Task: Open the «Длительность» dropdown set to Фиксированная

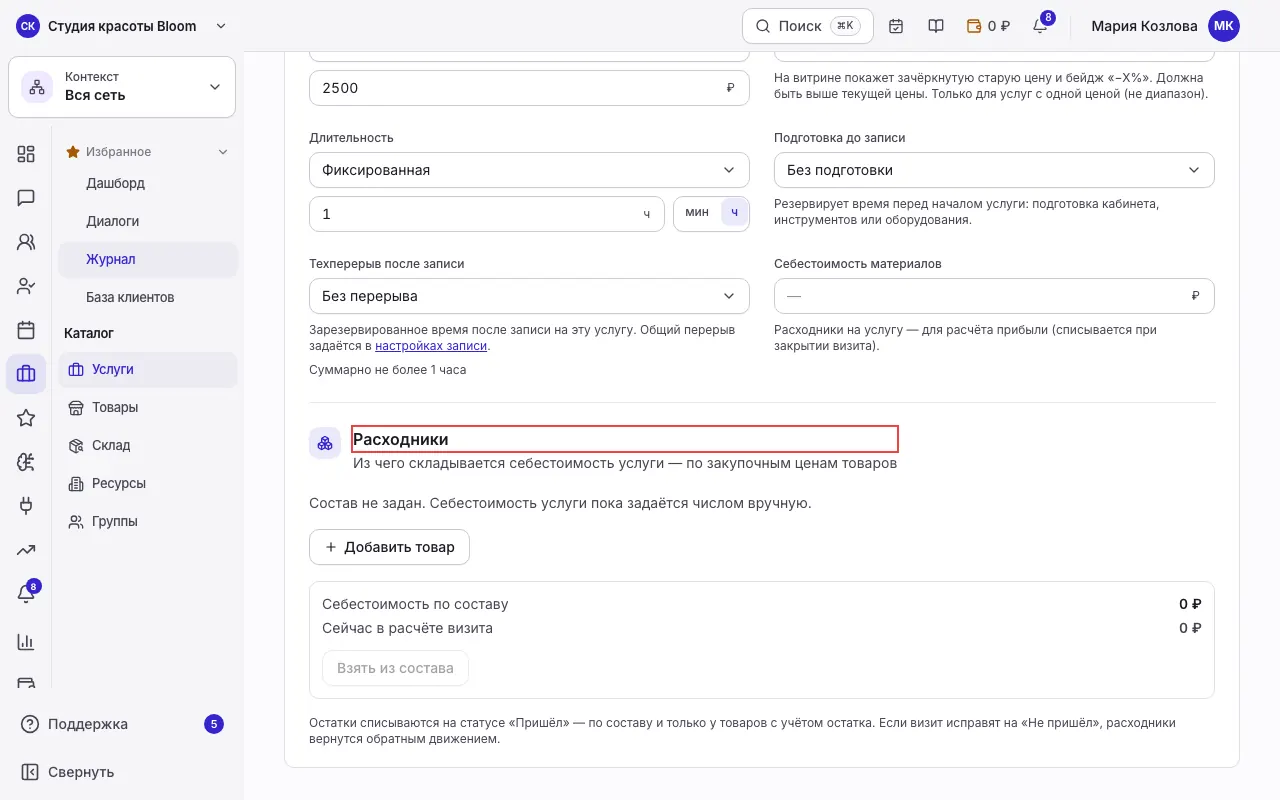Action: [x=529, y=170]
